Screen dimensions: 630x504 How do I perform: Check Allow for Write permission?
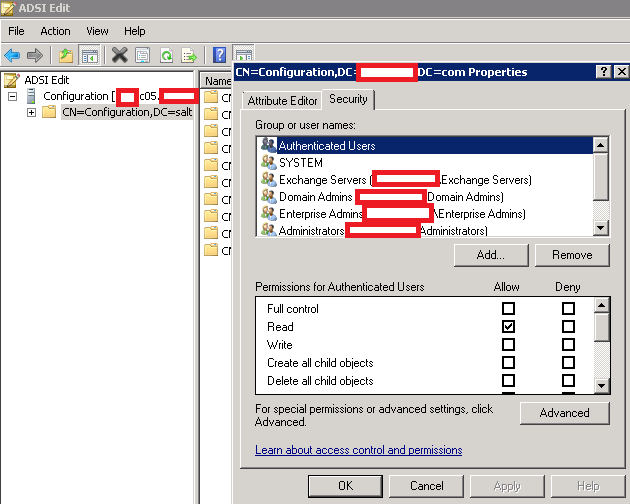coord(508,344)
